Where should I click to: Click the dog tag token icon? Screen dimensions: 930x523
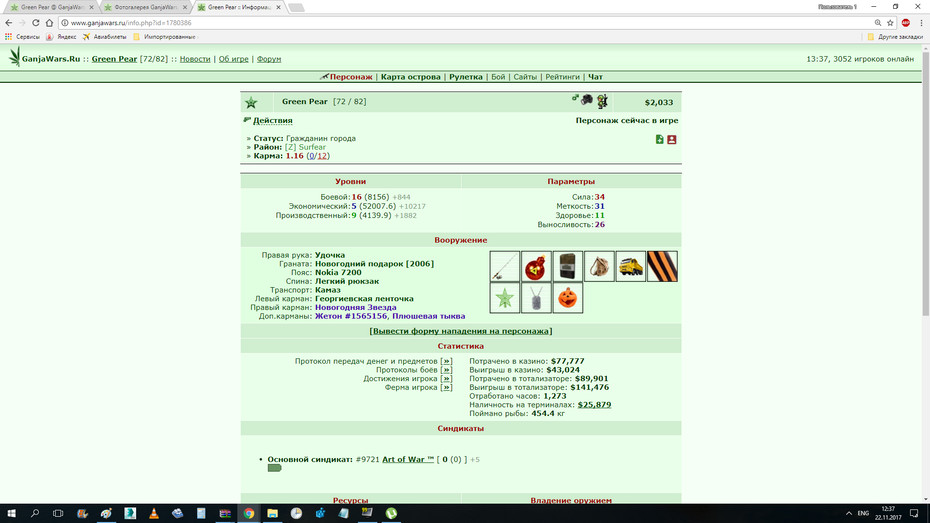pyautogui.click(x=536, y=298)
